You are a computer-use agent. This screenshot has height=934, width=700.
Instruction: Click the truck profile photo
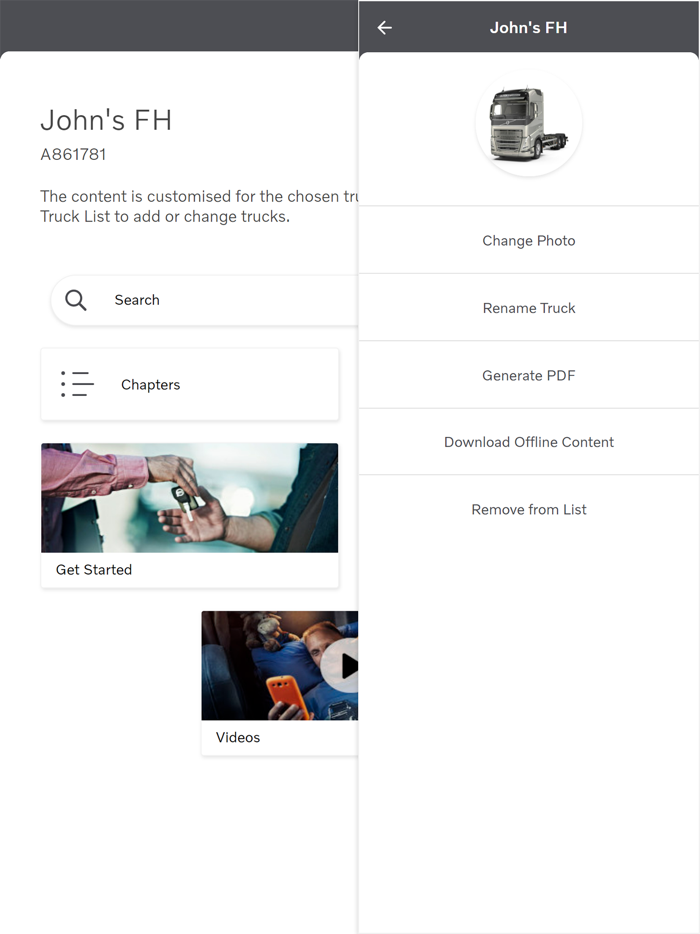[529, 123]
